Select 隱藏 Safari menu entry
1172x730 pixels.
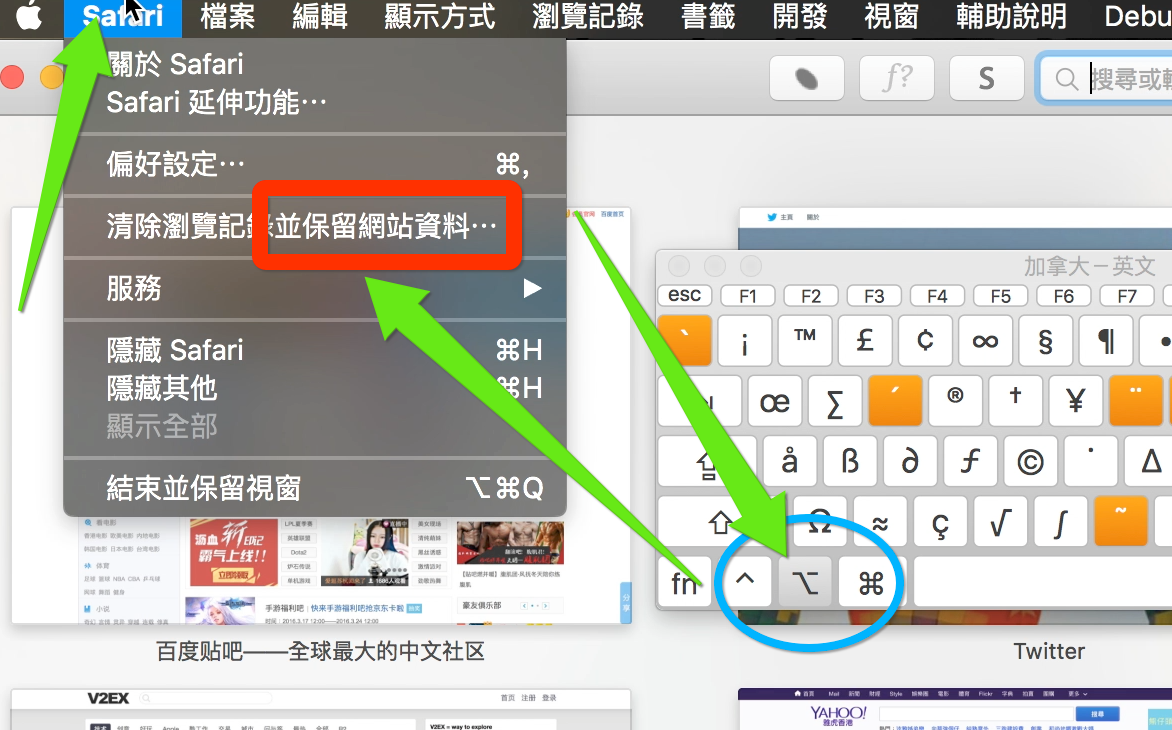coord(315,350)
